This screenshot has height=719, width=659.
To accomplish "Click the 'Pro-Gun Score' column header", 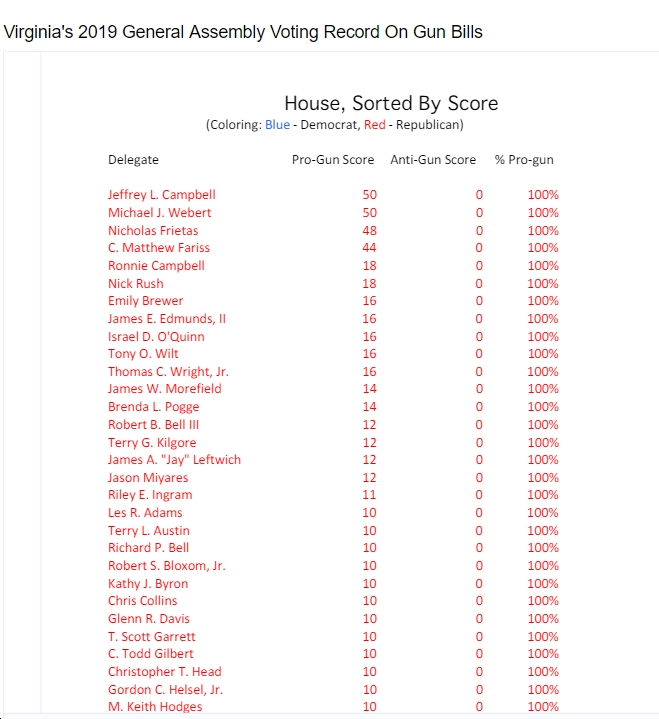I will point(333,160).
